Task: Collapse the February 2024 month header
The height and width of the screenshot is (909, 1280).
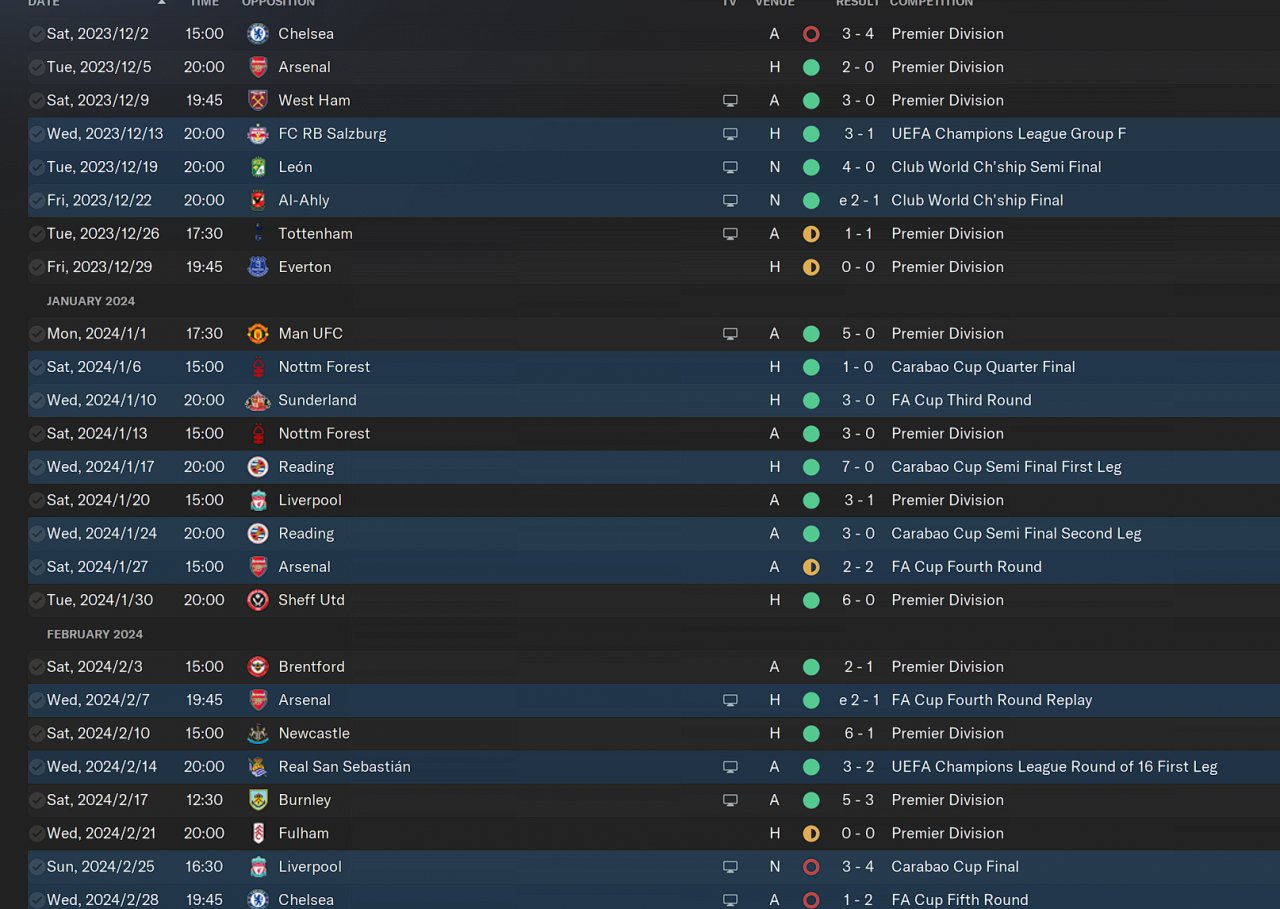Action: pos(95,634)
